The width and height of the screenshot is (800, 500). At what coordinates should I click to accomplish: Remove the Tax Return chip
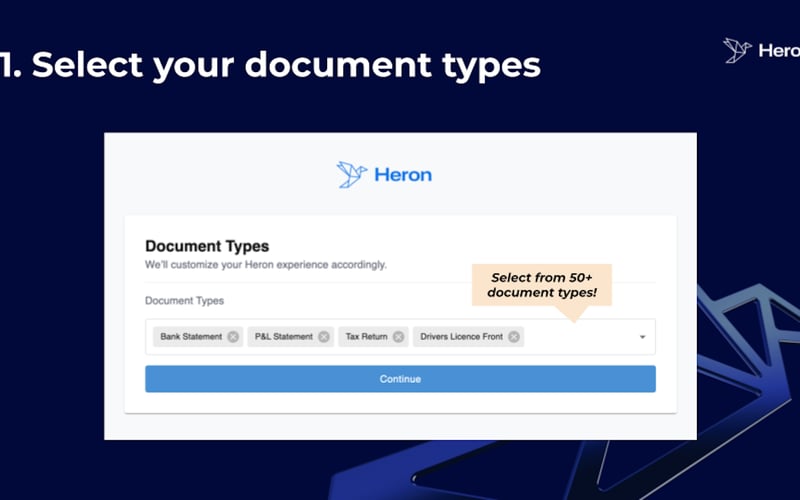(399, 337)
